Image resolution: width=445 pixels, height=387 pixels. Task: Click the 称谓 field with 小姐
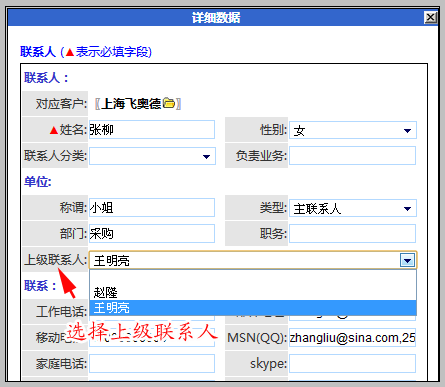[x=152, y=207]
